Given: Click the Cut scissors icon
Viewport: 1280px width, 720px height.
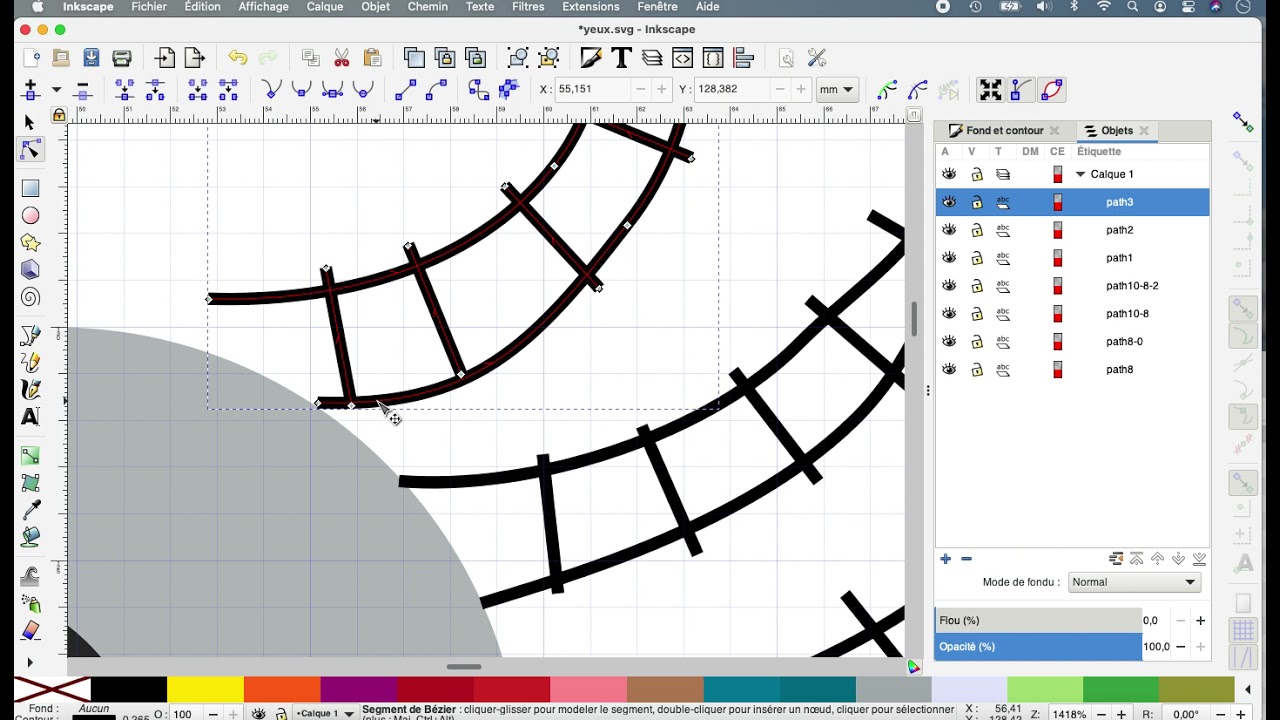Looking at the screenshot, I should pos(341,58).
